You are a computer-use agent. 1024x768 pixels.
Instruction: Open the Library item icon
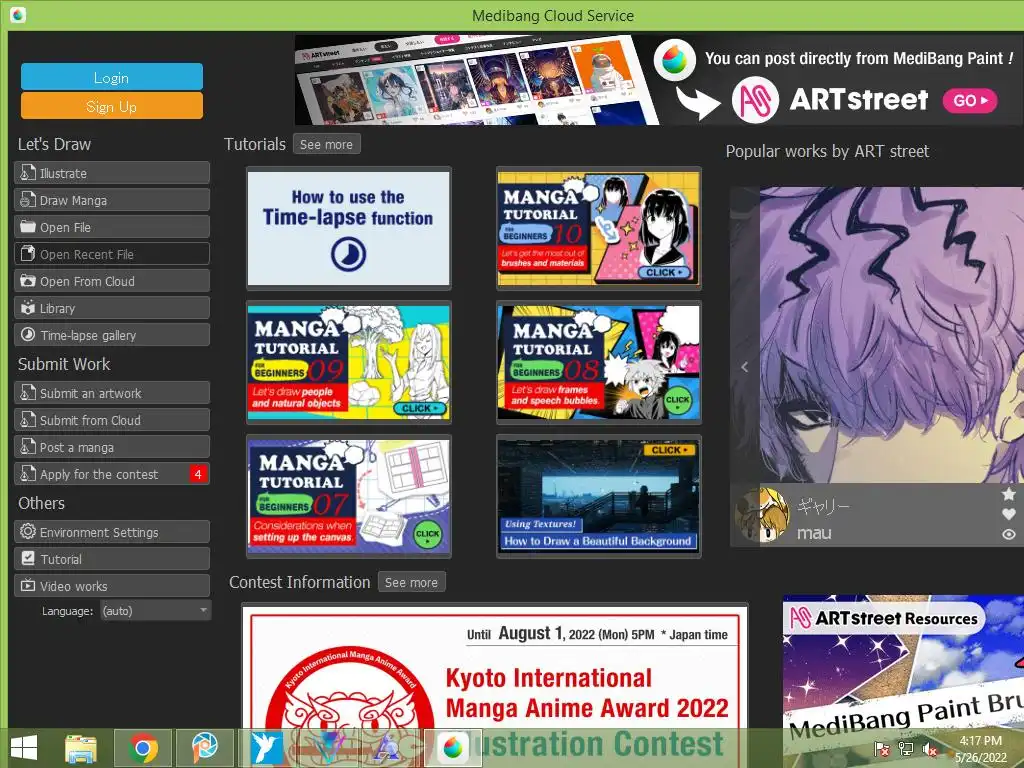(27, 308)
